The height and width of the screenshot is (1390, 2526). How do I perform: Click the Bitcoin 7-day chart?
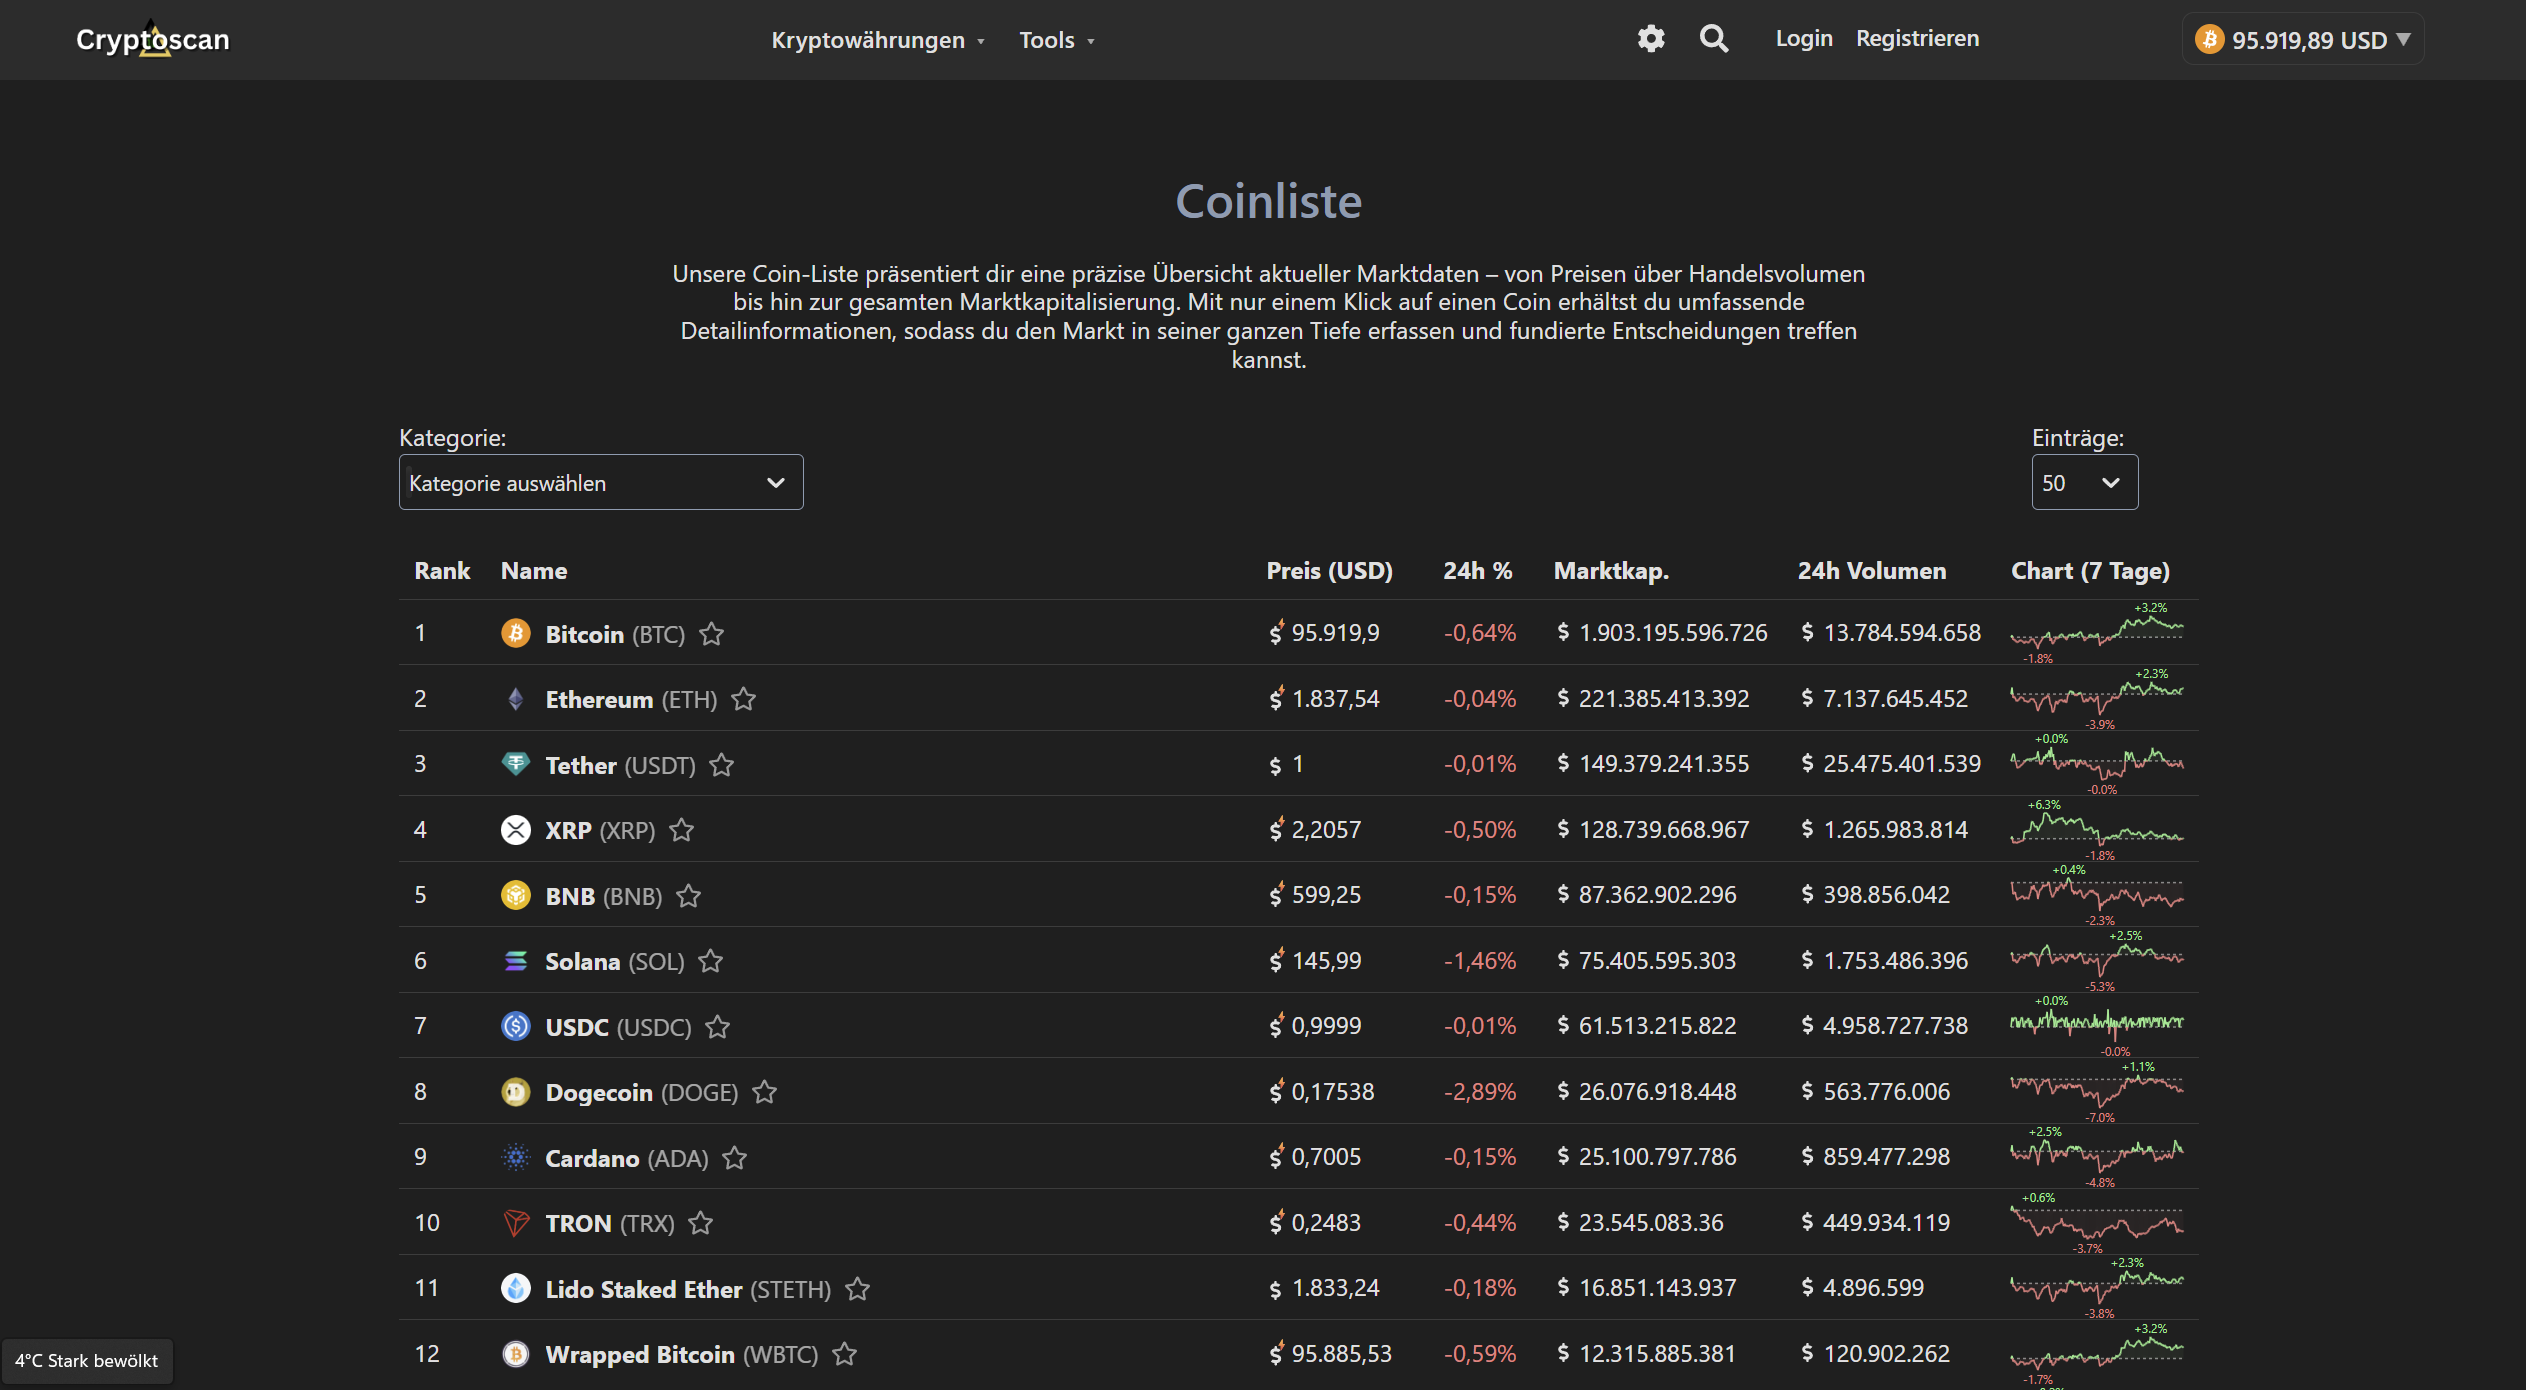tap(2097, 633)
